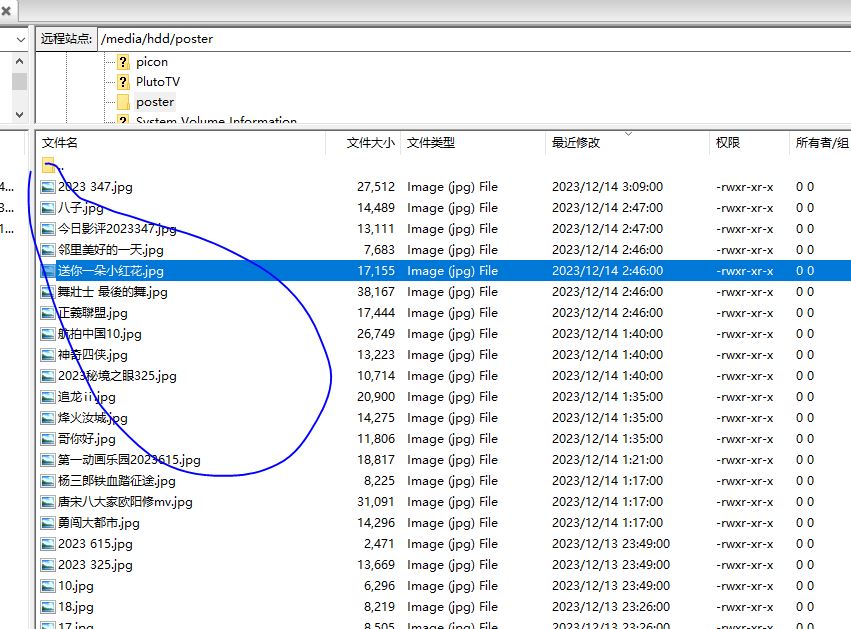Click the file icon of 第一动画乐园2023615.jpg
This screenshot has height=629, width=851.
click(48, 460)
